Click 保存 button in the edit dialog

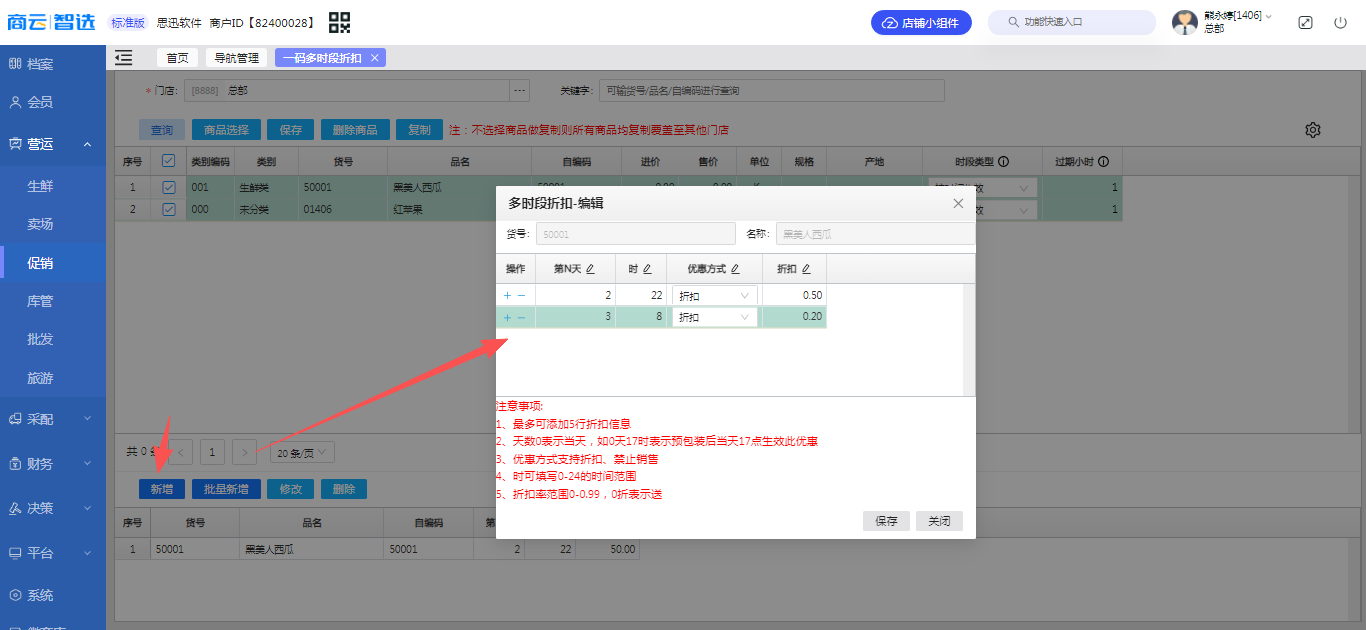click(886, 521)
